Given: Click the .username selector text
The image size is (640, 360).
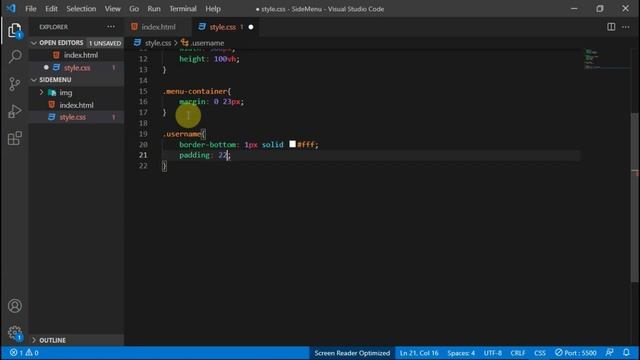Looking at the screenshot, I should (182, 134).
